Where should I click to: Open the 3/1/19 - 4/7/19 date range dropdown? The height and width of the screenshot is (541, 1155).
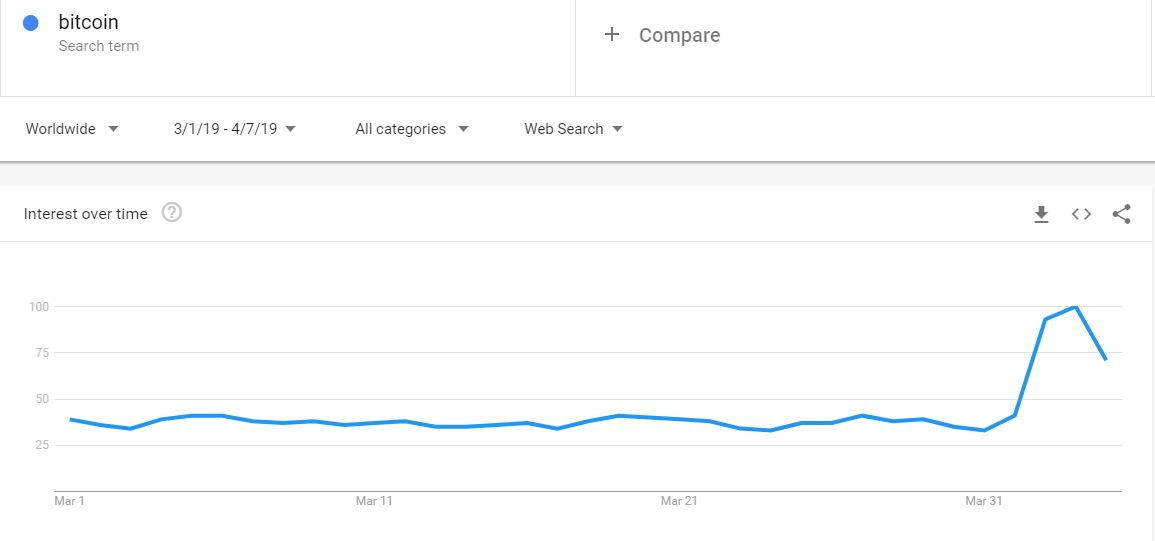click(x=234, y=129)
